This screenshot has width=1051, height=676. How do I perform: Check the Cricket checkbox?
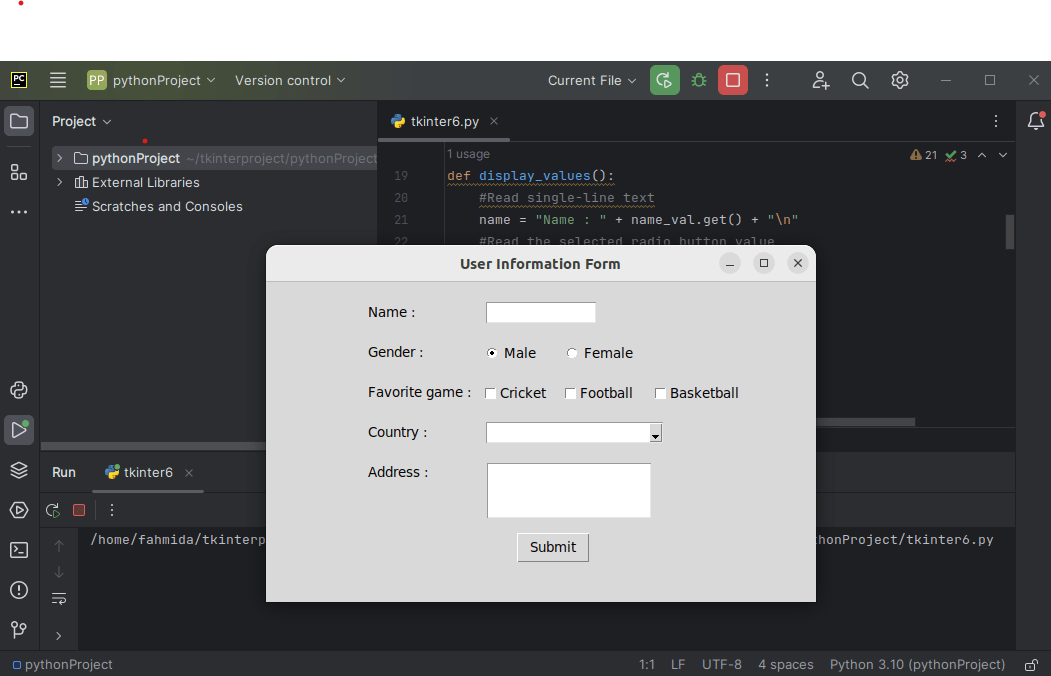(x=489, y=392)
